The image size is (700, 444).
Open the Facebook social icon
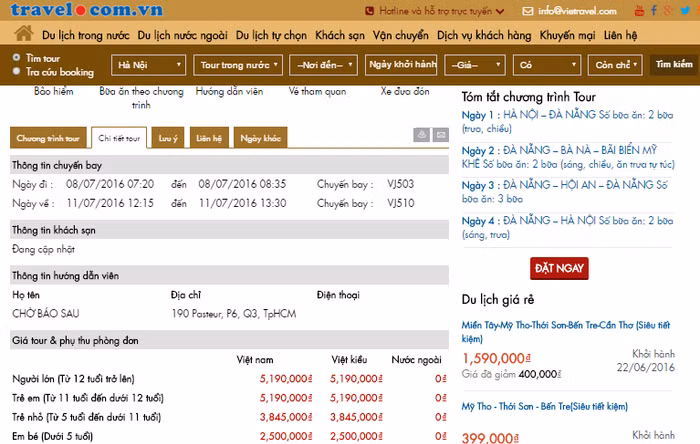(654, 10)
